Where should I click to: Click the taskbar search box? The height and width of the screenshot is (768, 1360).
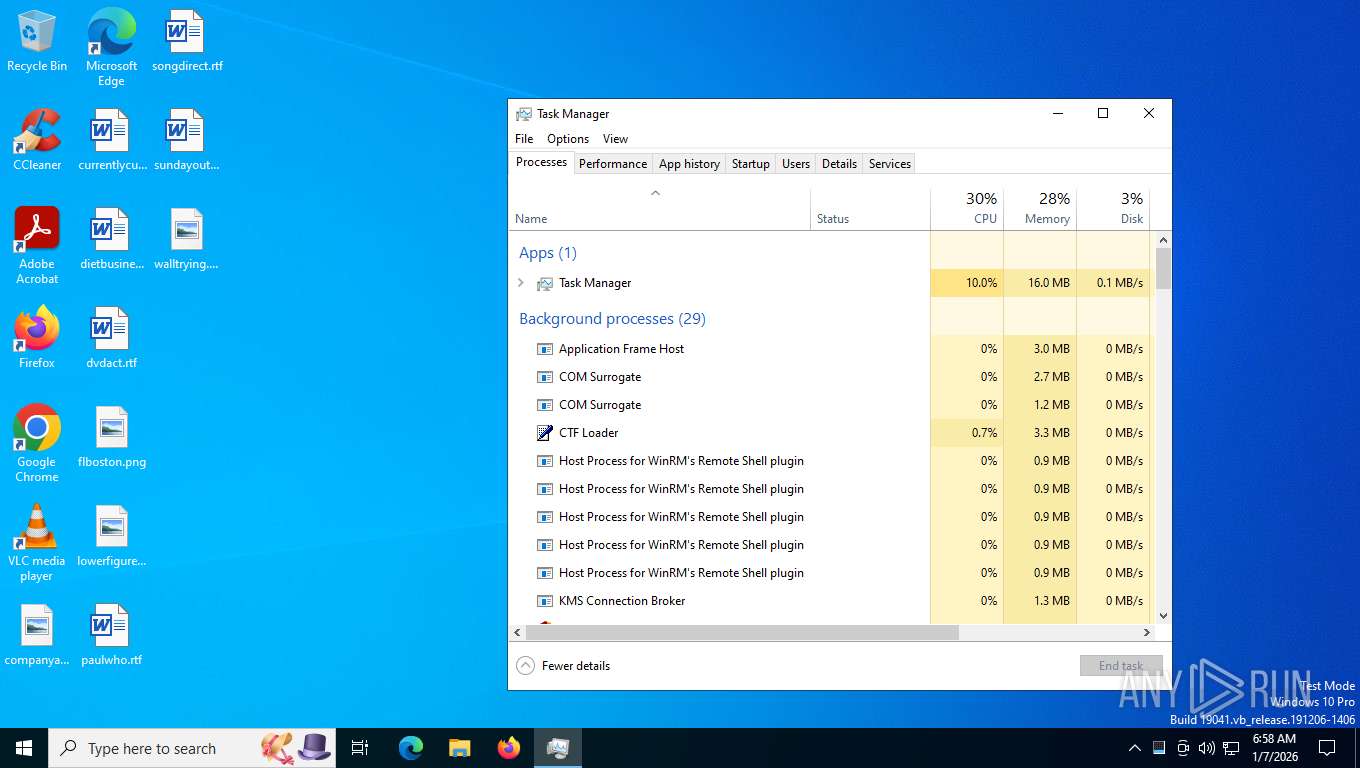coord(192,748)
